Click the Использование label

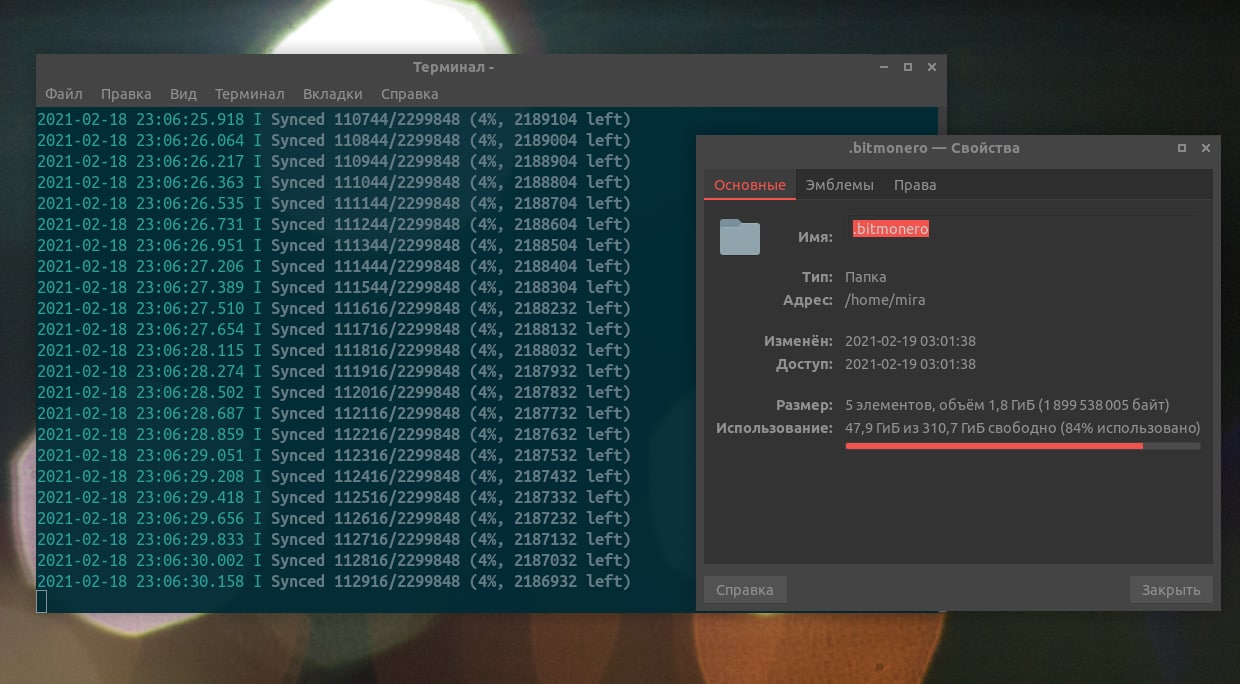pos(774,428)
